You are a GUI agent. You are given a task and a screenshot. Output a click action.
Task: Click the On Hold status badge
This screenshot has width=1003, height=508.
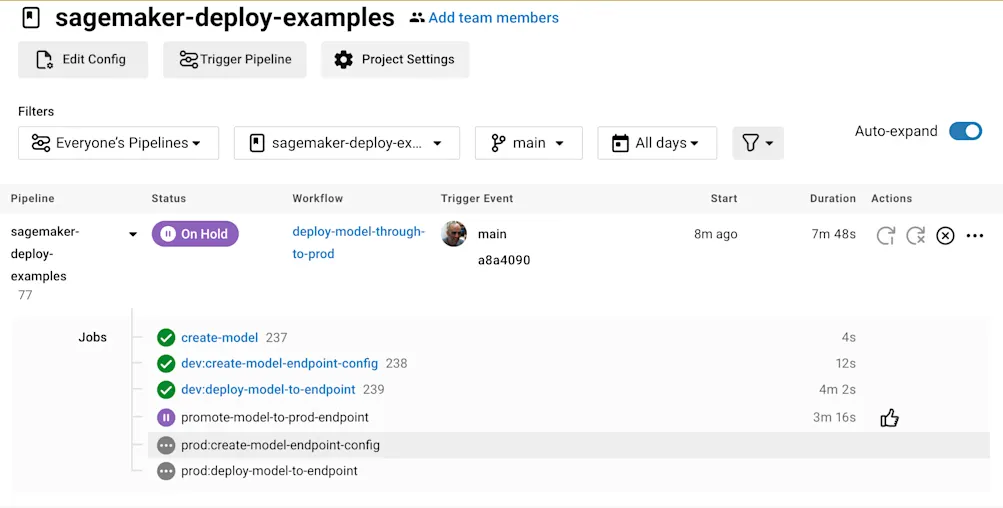pos(195,234)
